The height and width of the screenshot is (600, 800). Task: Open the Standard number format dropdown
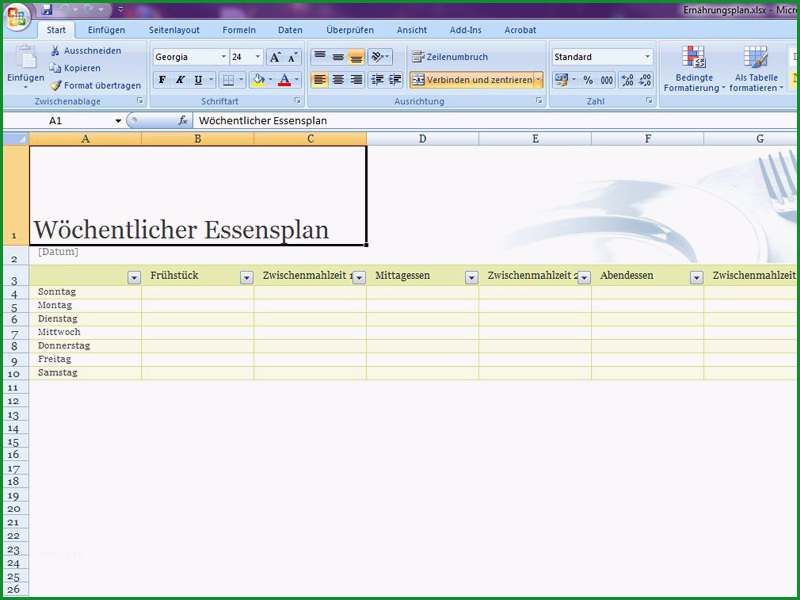[x=647, y=57]
